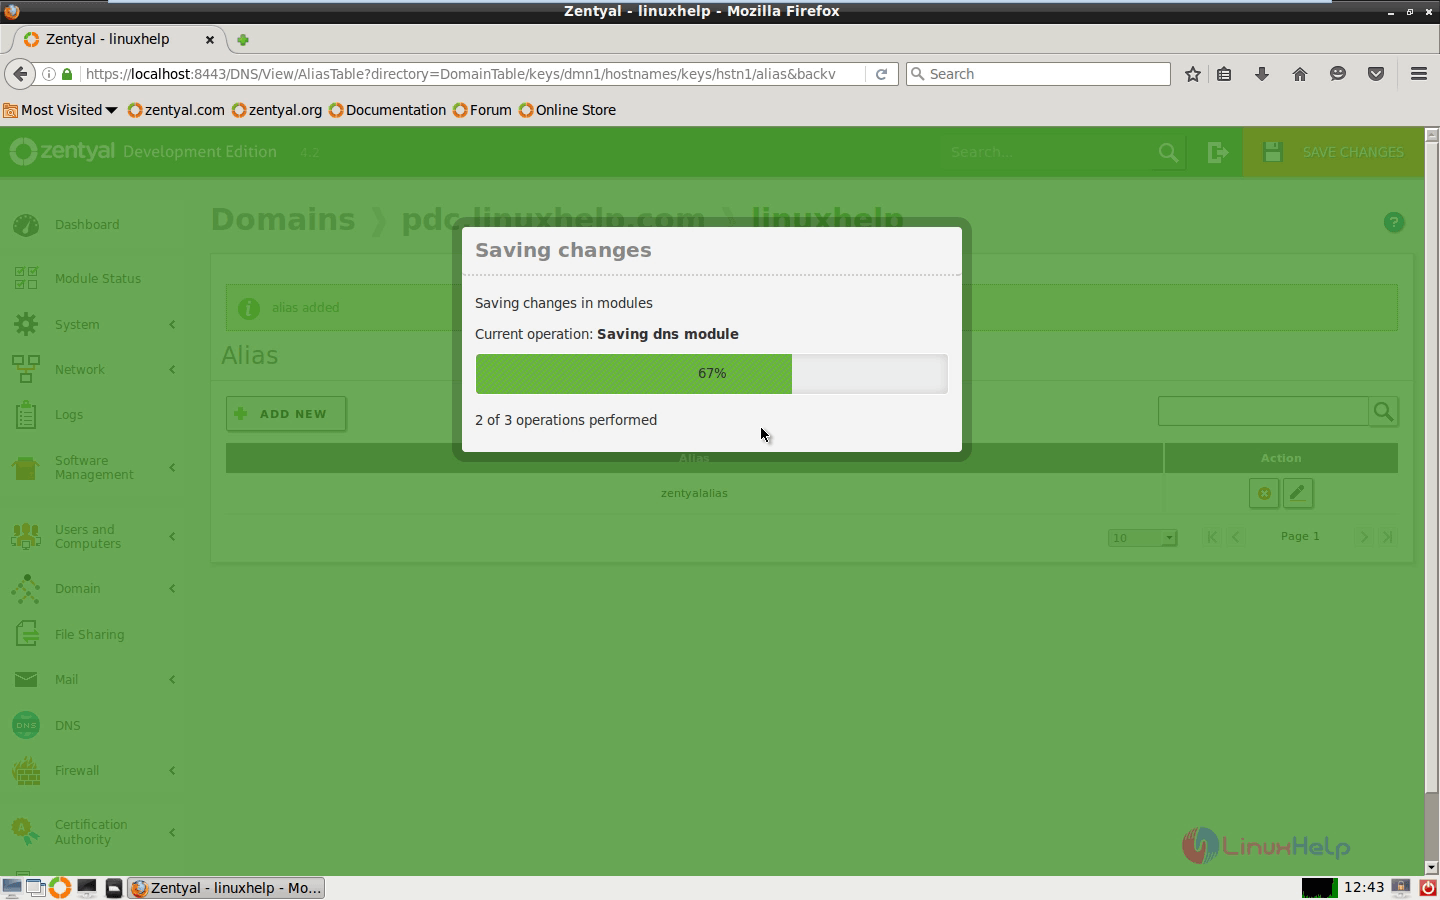The image size is (1440, 900).
Task: Click Software Management box icon
Action: (x=26, y=468)
